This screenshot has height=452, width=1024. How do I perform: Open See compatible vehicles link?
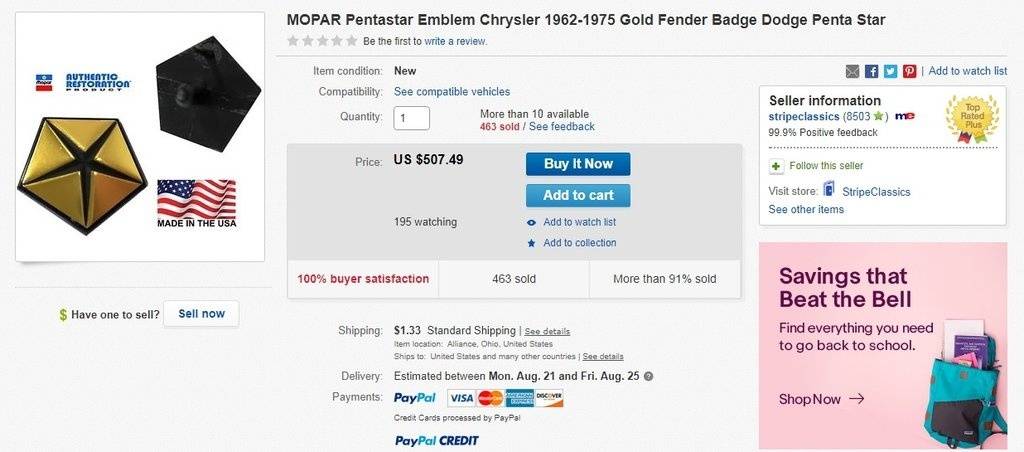452,92
